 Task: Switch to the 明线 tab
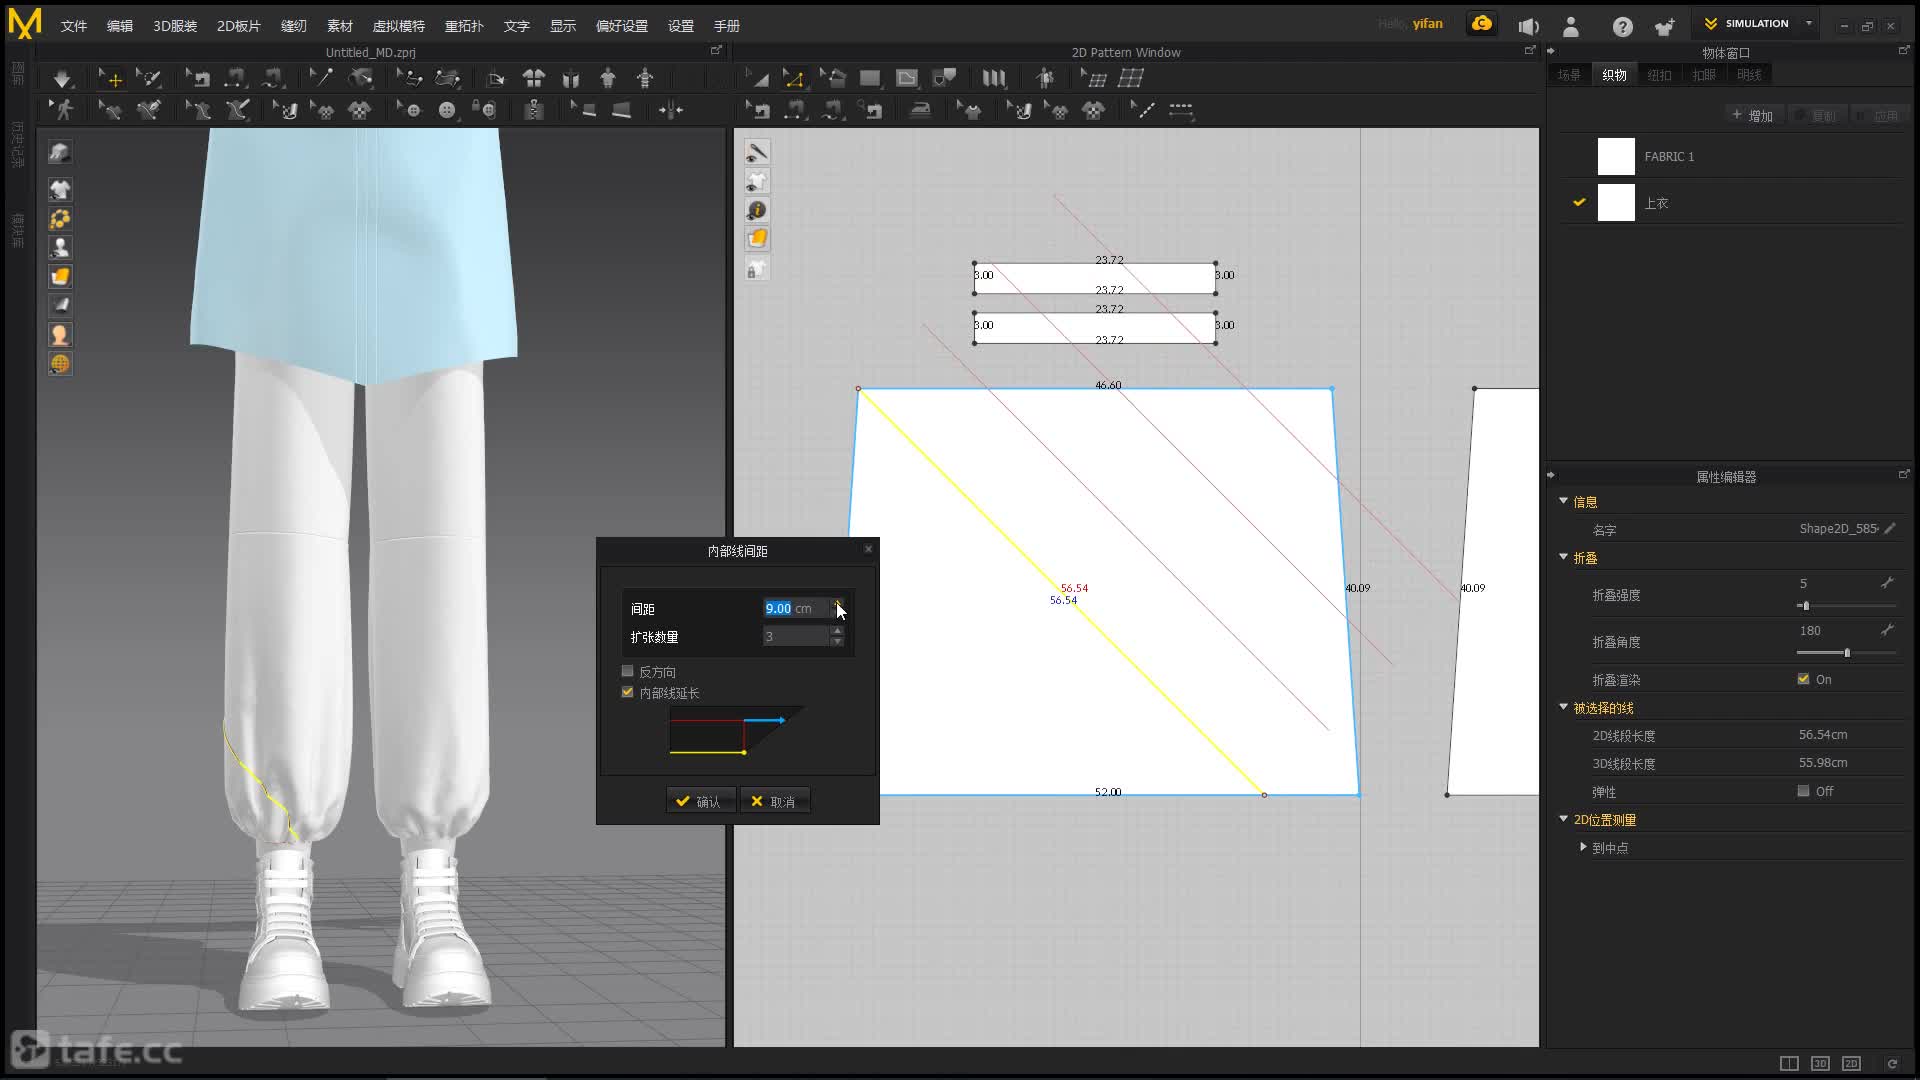tap(1749, 75)
